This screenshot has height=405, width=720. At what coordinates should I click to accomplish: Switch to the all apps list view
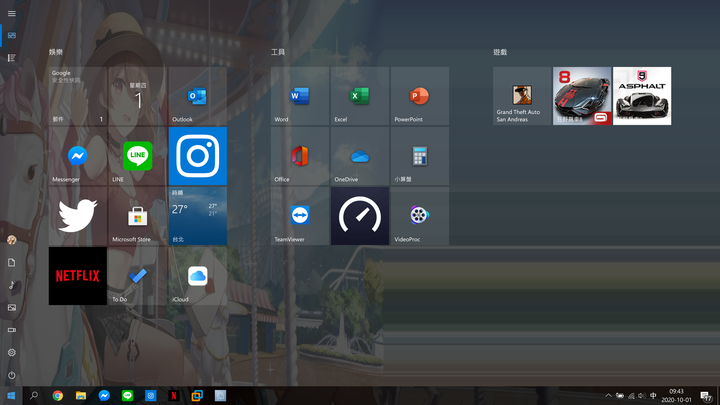pos(11,58)
